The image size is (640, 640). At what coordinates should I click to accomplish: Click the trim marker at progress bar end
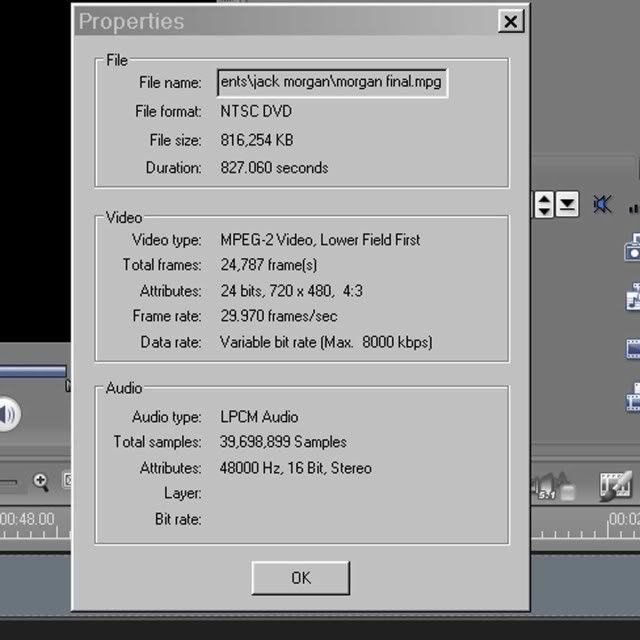pos(68,383)
